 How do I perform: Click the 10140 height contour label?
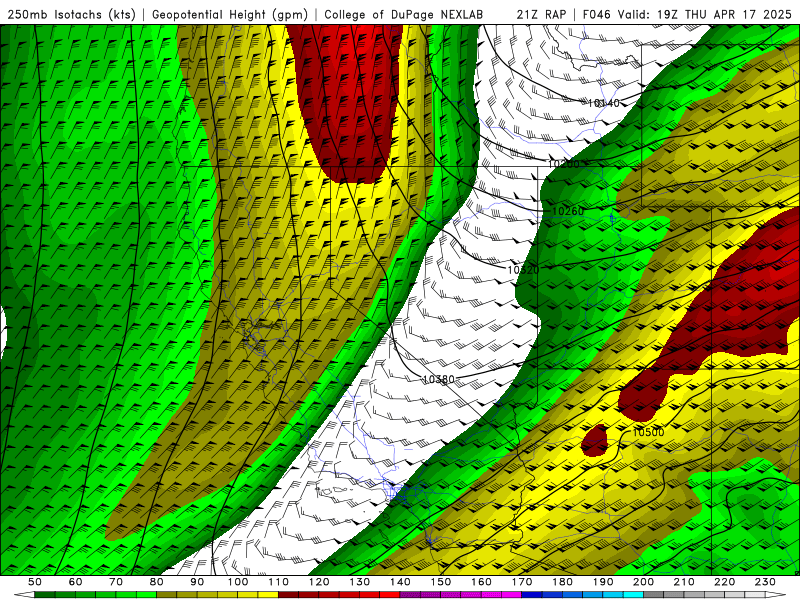604,104
